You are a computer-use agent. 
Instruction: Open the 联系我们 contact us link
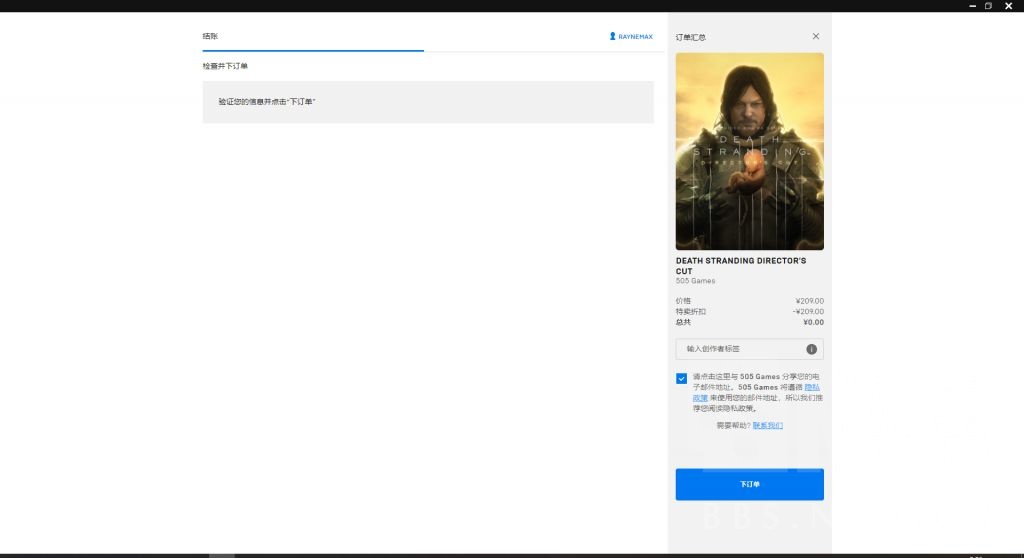[x=767, y=425]
